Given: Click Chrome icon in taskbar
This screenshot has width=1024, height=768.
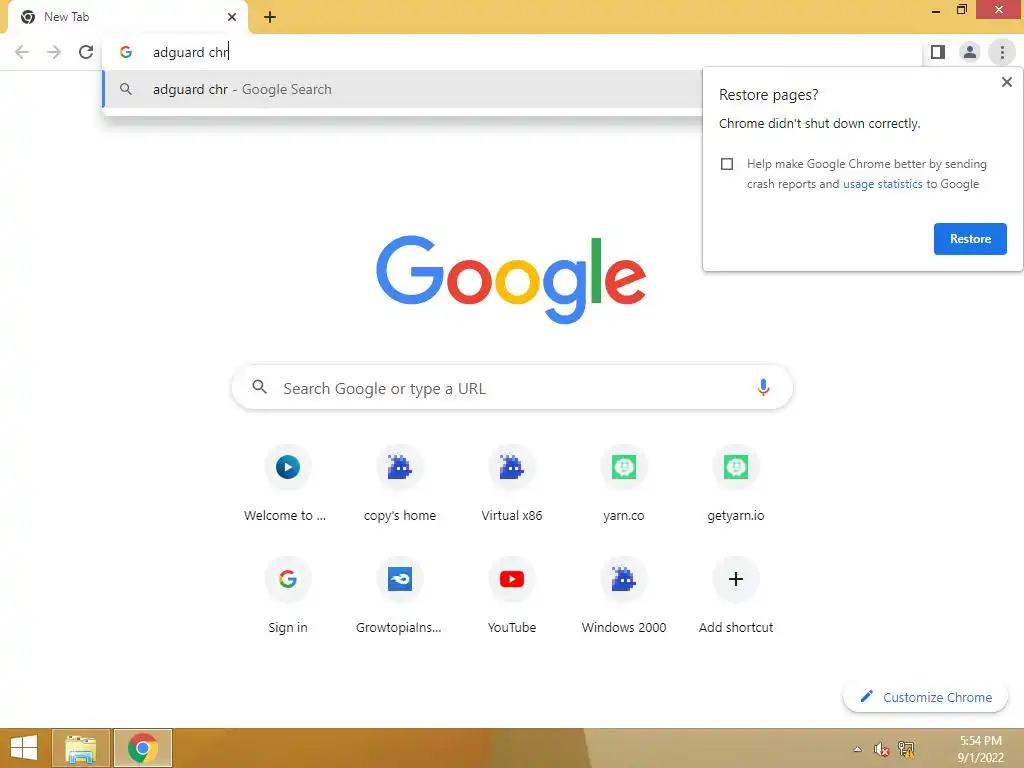Looking at the screenshot, I should [x=143, y=748].
